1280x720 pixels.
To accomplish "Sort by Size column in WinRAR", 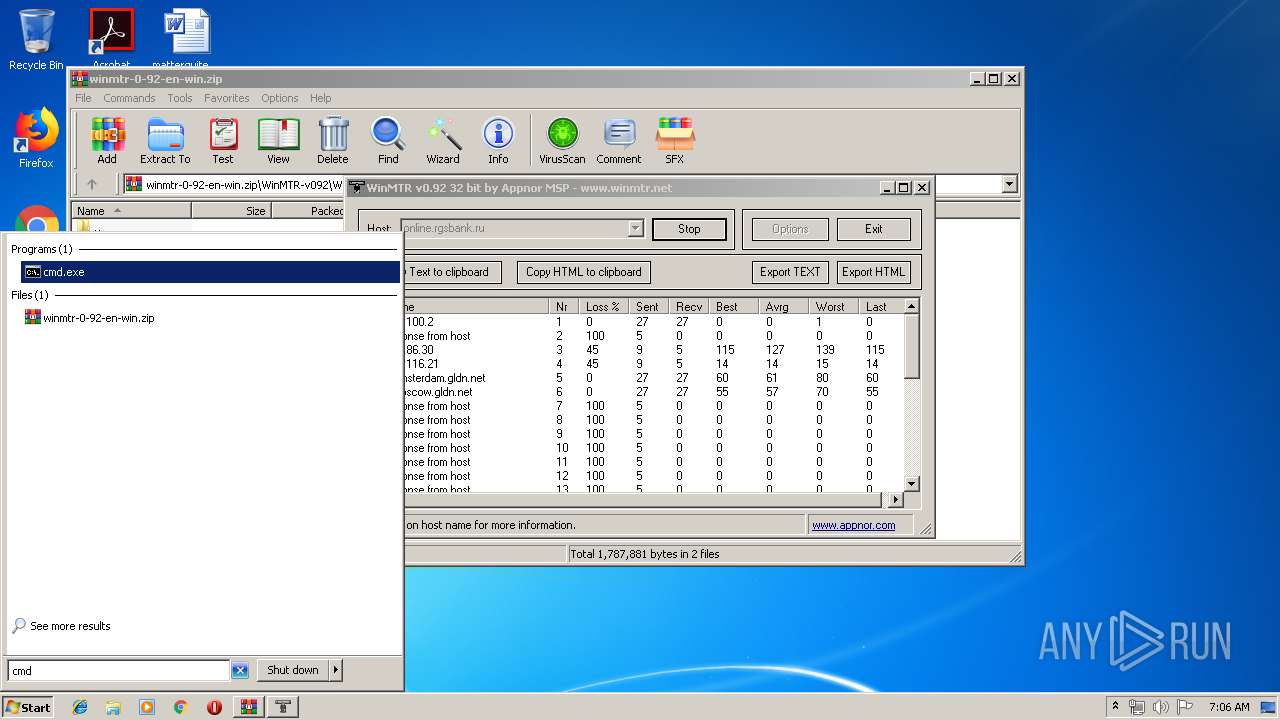I will [x=231, y=211].
